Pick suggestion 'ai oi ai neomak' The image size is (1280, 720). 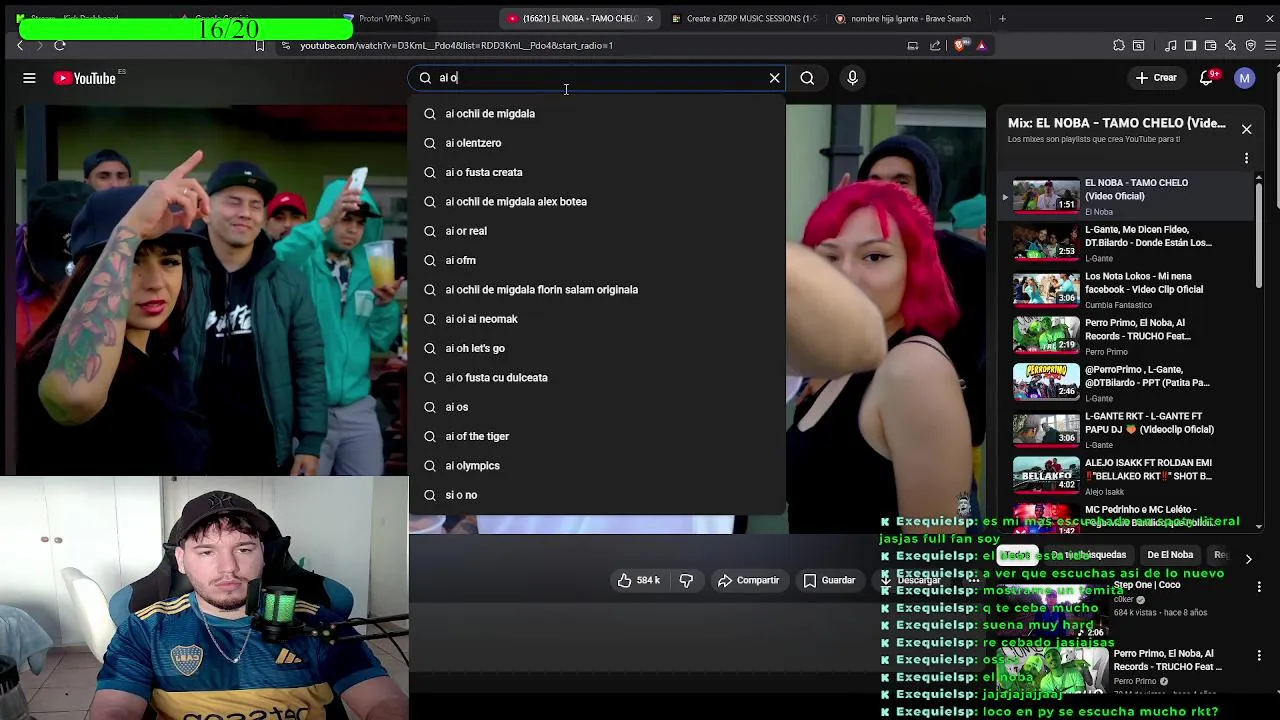(596, 319)
